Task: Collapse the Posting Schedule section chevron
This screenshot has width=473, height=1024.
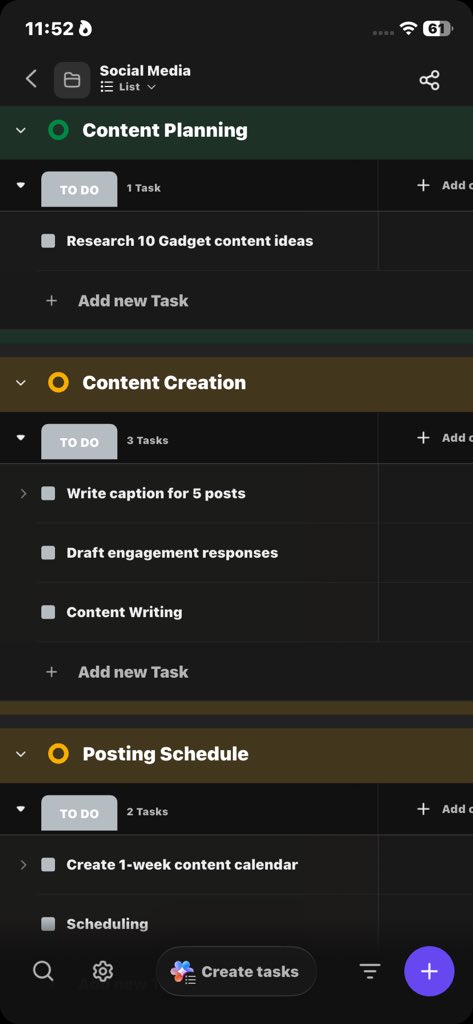Action: pos(21,754)
